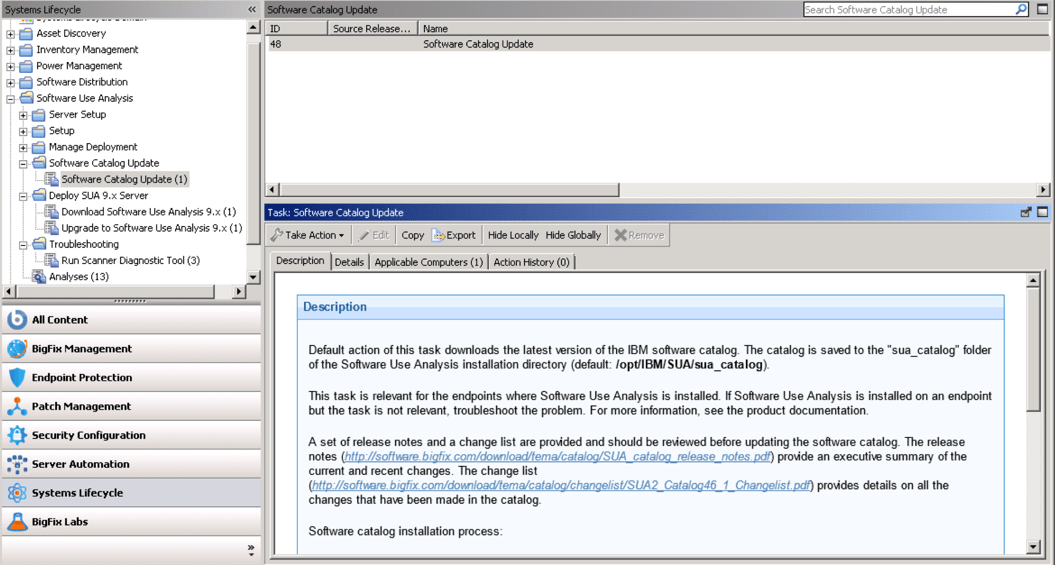Open the SUA catalog release notes link
This screenshot has height=565, width=1055.
pyautogui.click(x=558, y=457)
